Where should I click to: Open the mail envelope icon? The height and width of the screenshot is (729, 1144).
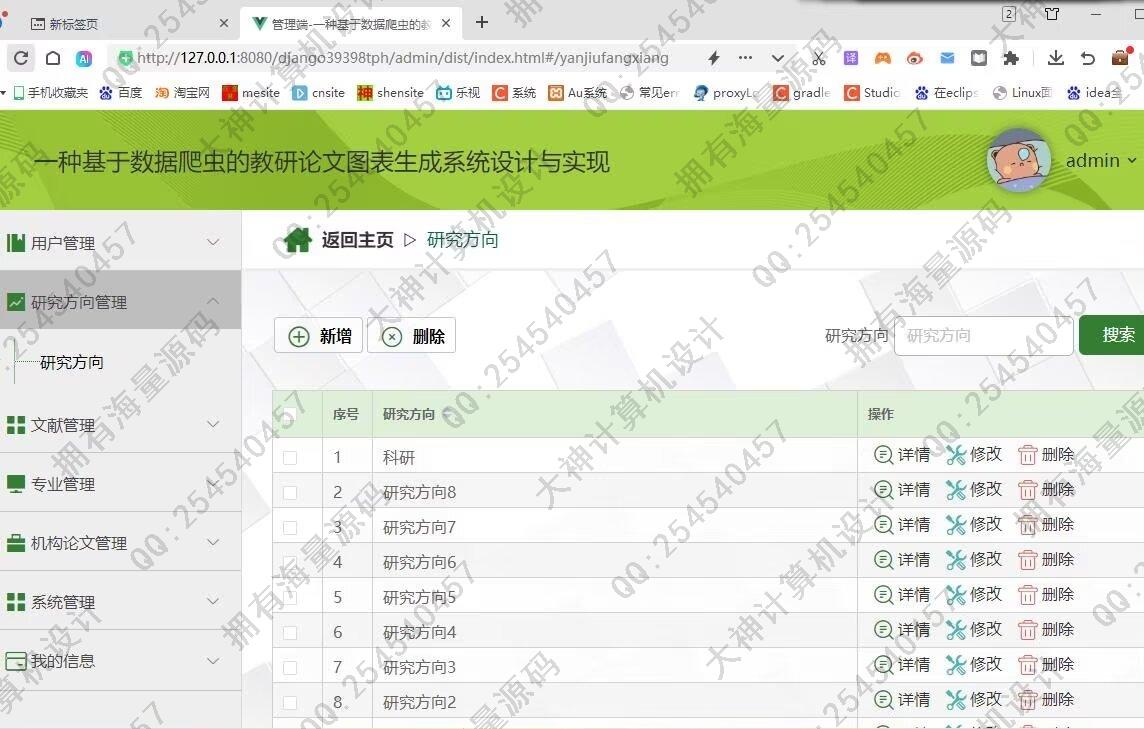(947, 58)
